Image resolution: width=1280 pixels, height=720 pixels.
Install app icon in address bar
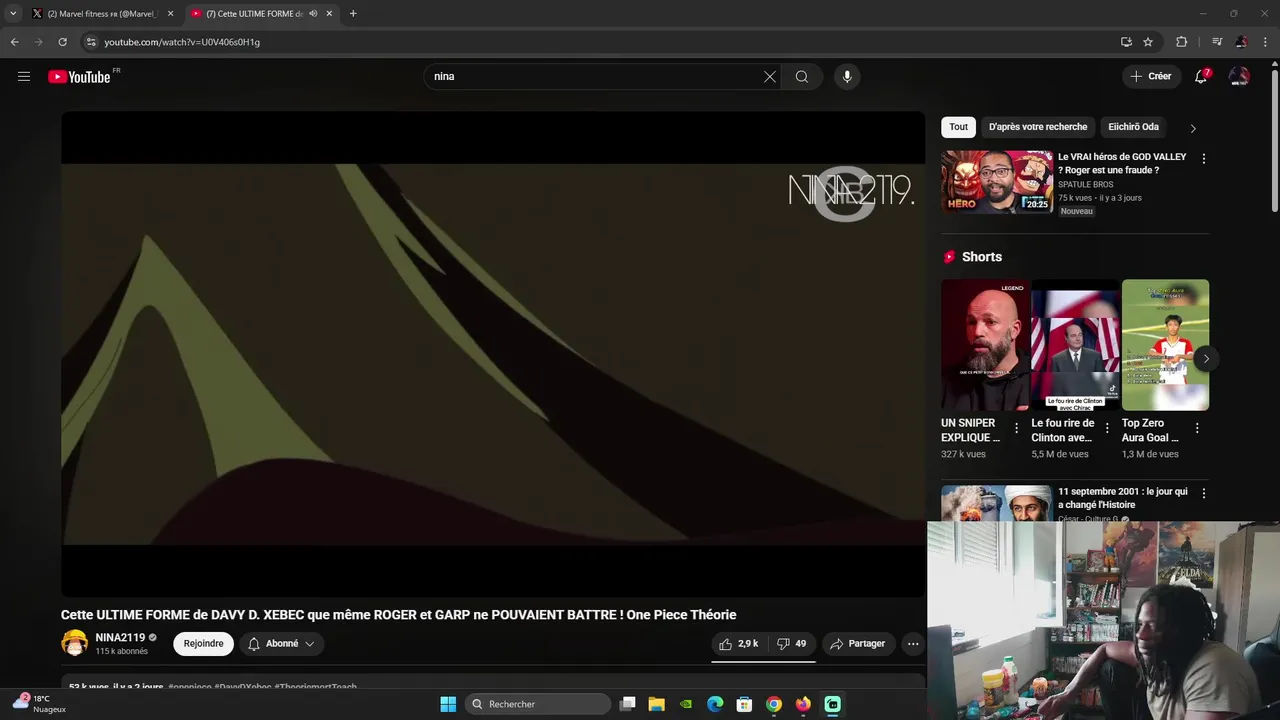point(1126,42)
